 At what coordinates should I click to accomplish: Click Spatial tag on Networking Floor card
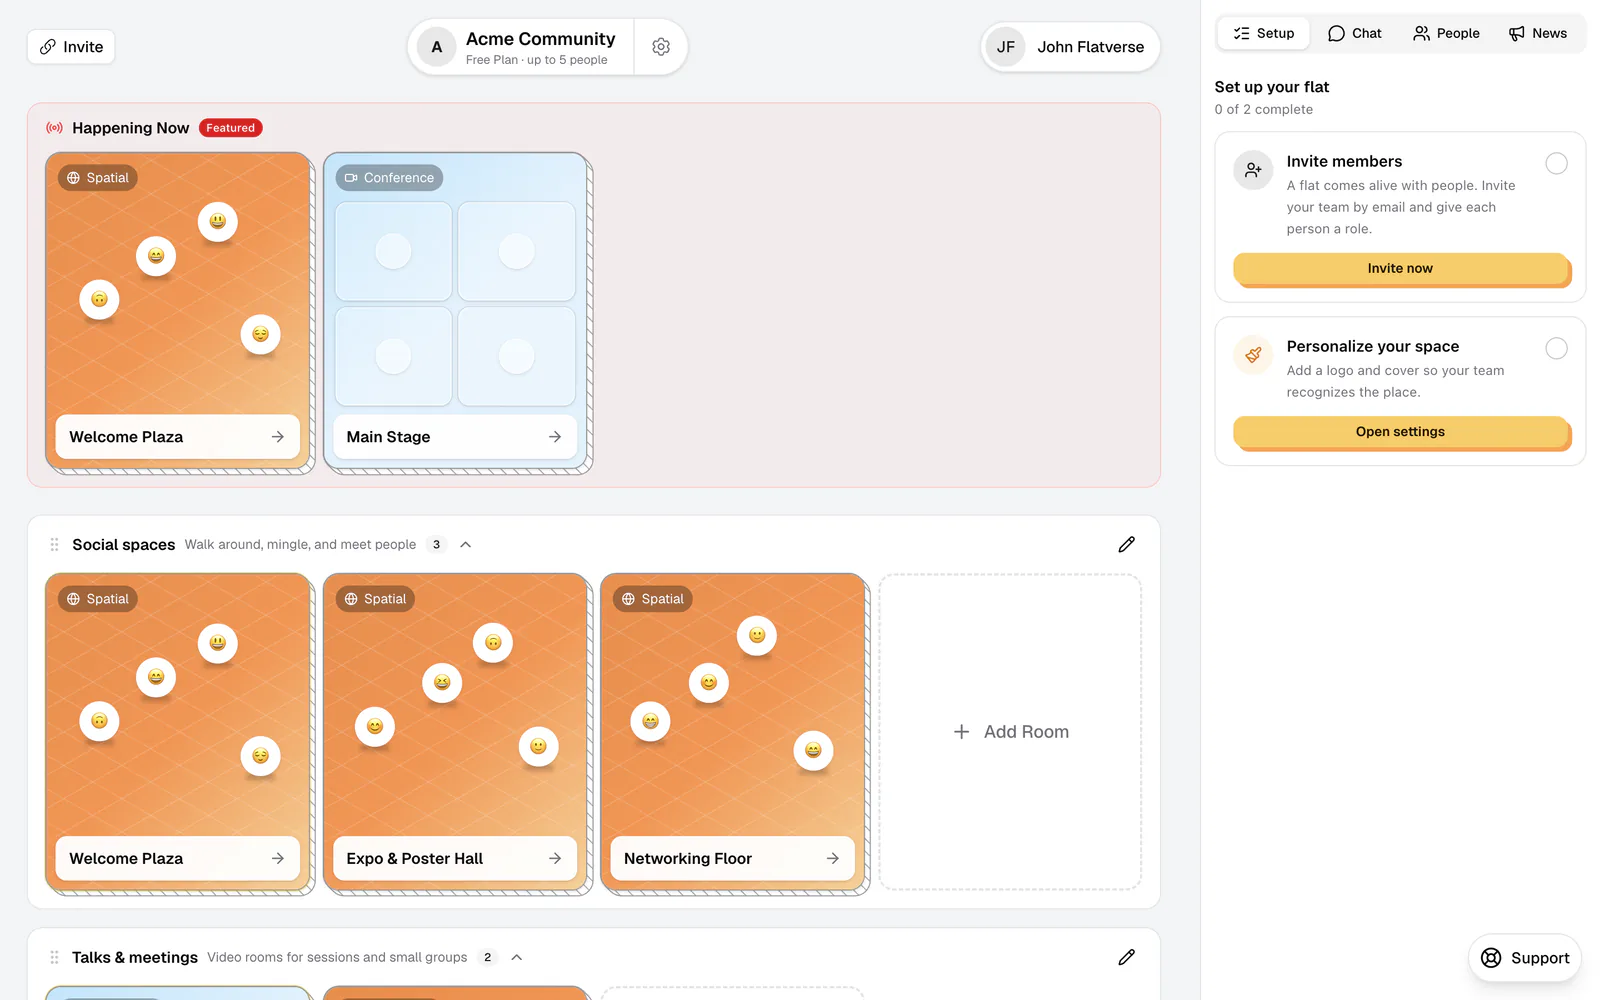point(652,599)
